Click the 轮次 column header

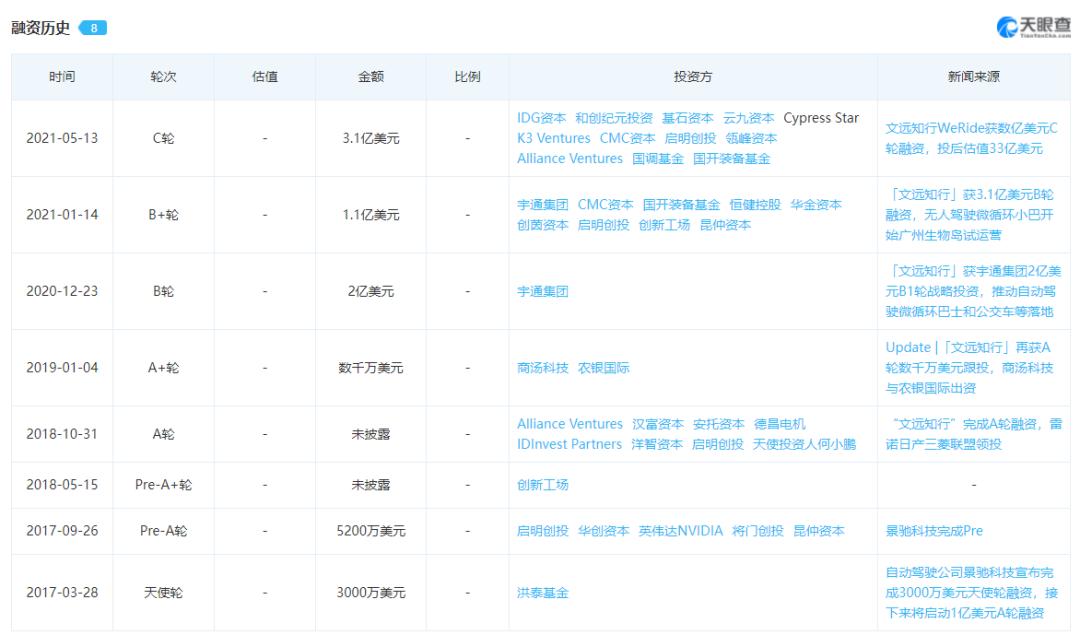(x=163, y=77)
